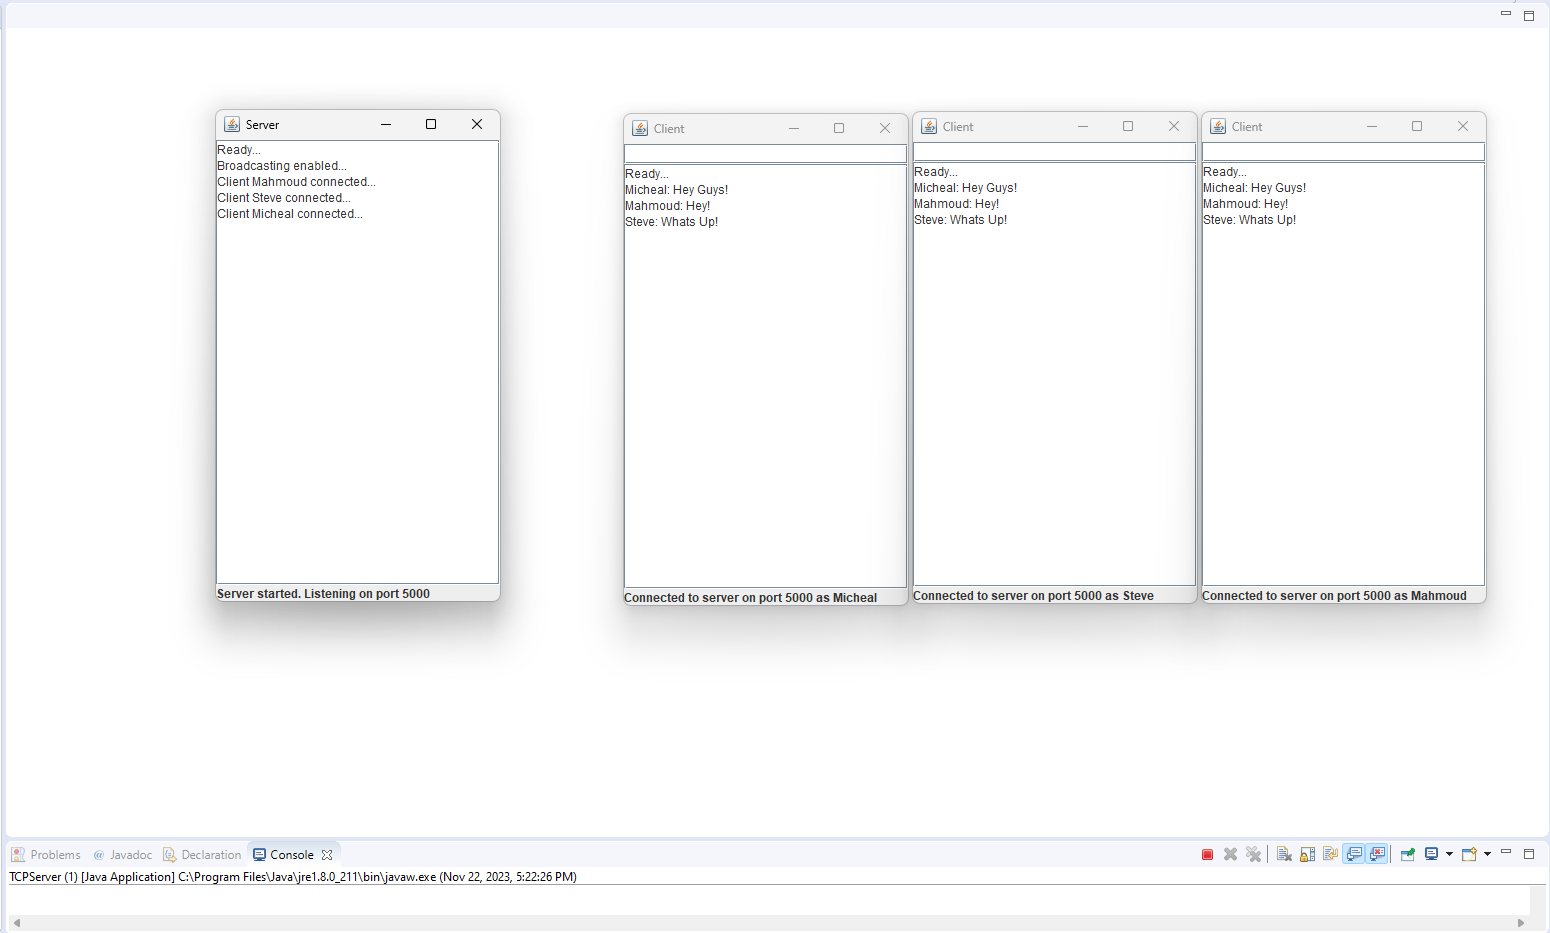Toggle Word Wrap in console toolbar
The width and height of the screenshot is (1550, 933).
tap(1330, 854)
